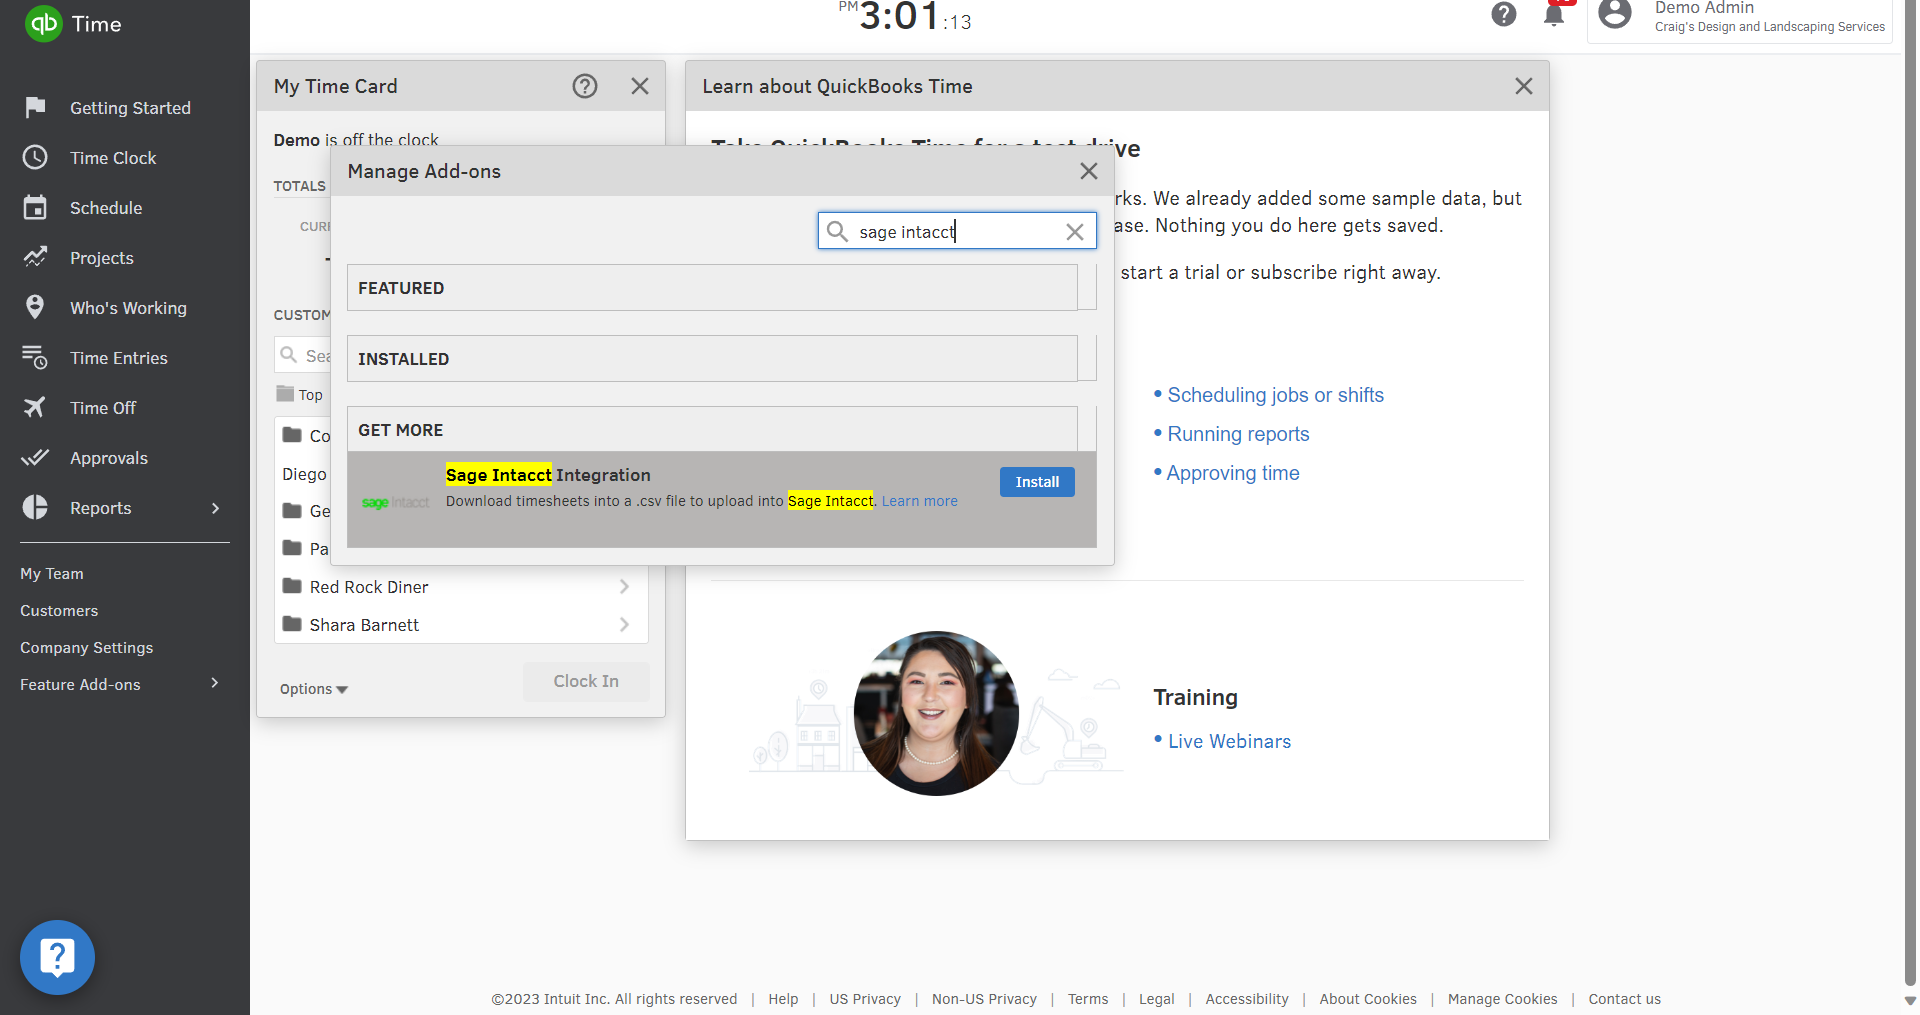Click the Reports pie chart icon
Screen dimensions: 1920x1015
click(x=35, y=507)
